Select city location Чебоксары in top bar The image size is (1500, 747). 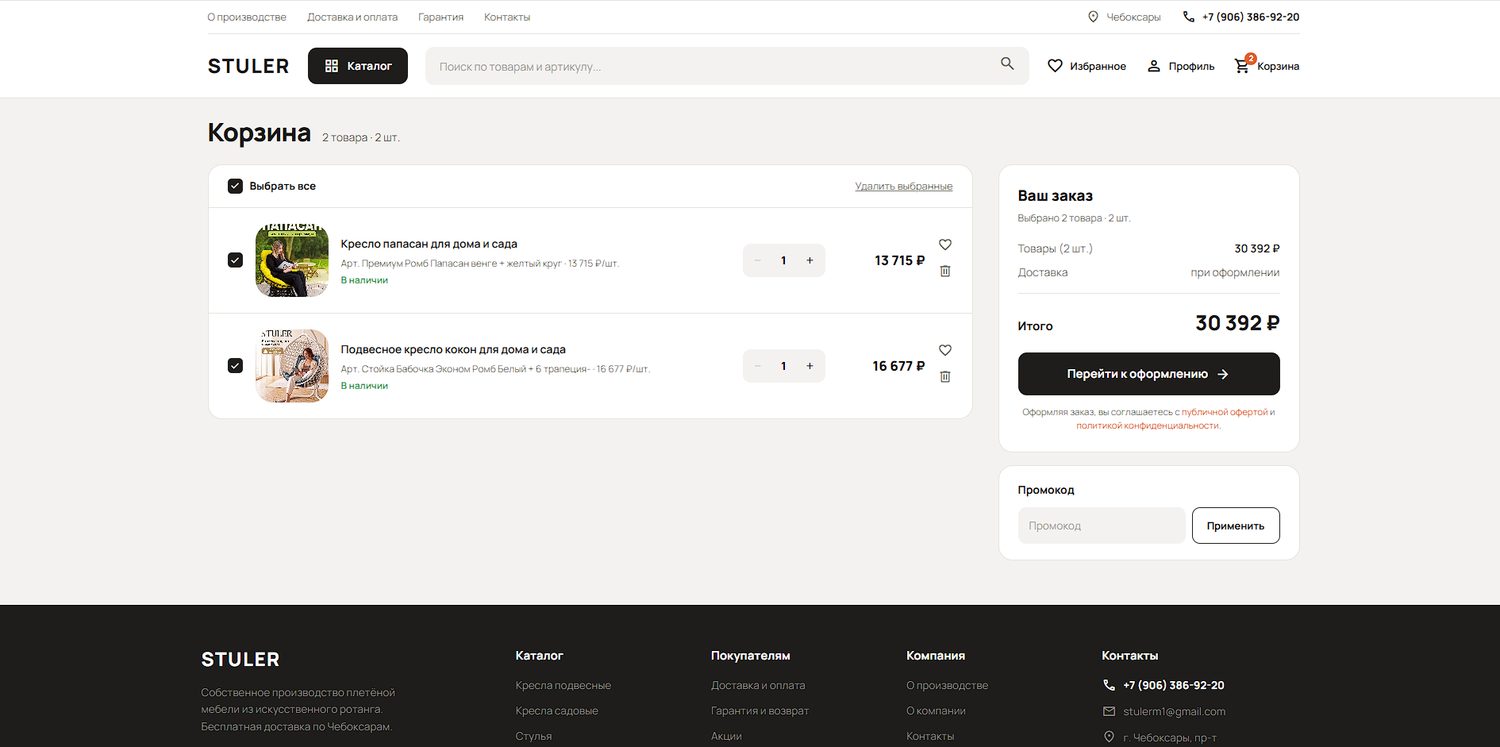click(x=1124, y=17)
